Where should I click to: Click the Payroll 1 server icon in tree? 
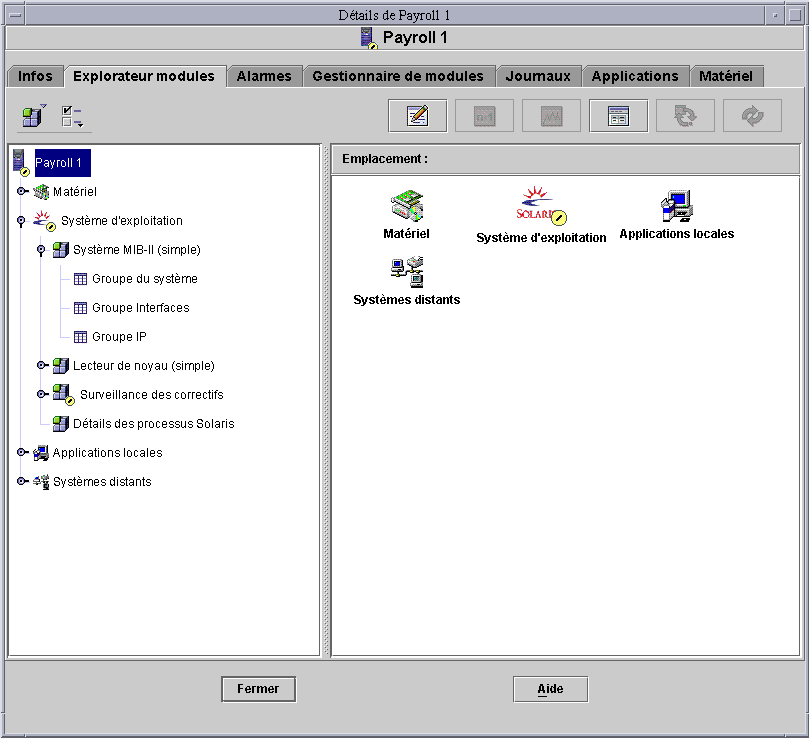tap(21, 163)
